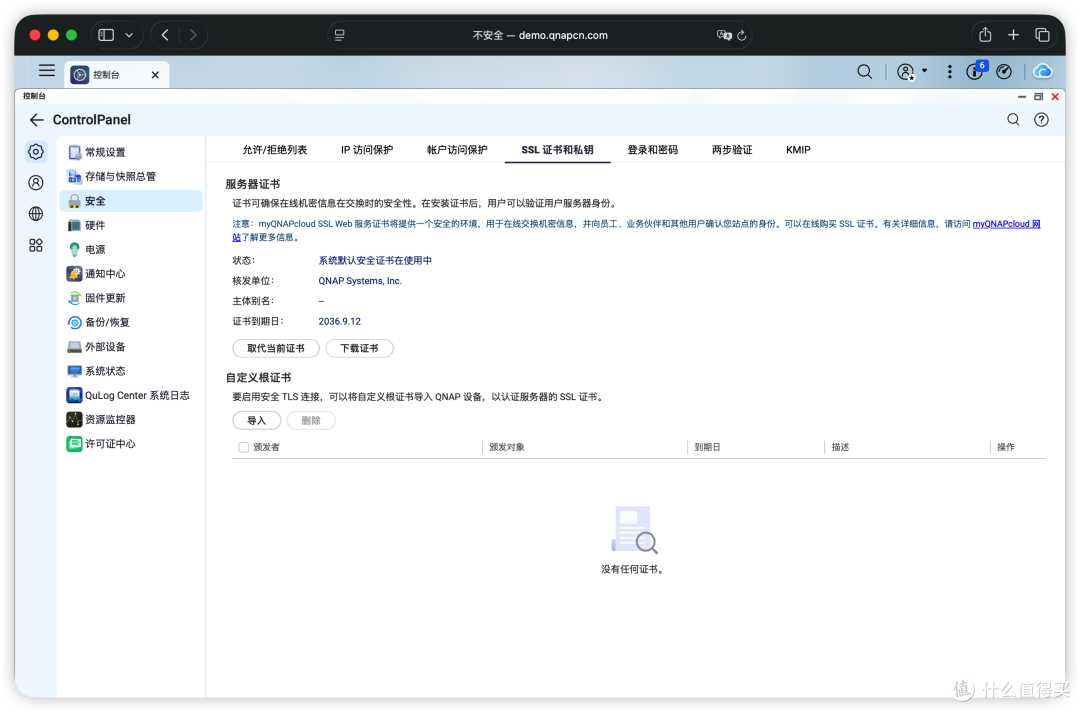Click the reader page icon in address bar

coord(340,35)
